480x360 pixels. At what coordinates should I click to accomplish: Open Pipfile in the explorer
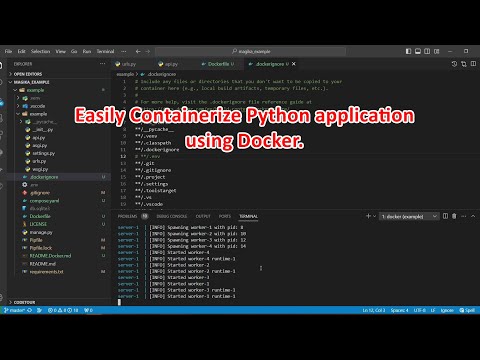pyautogui.click(x=36, y=240)
